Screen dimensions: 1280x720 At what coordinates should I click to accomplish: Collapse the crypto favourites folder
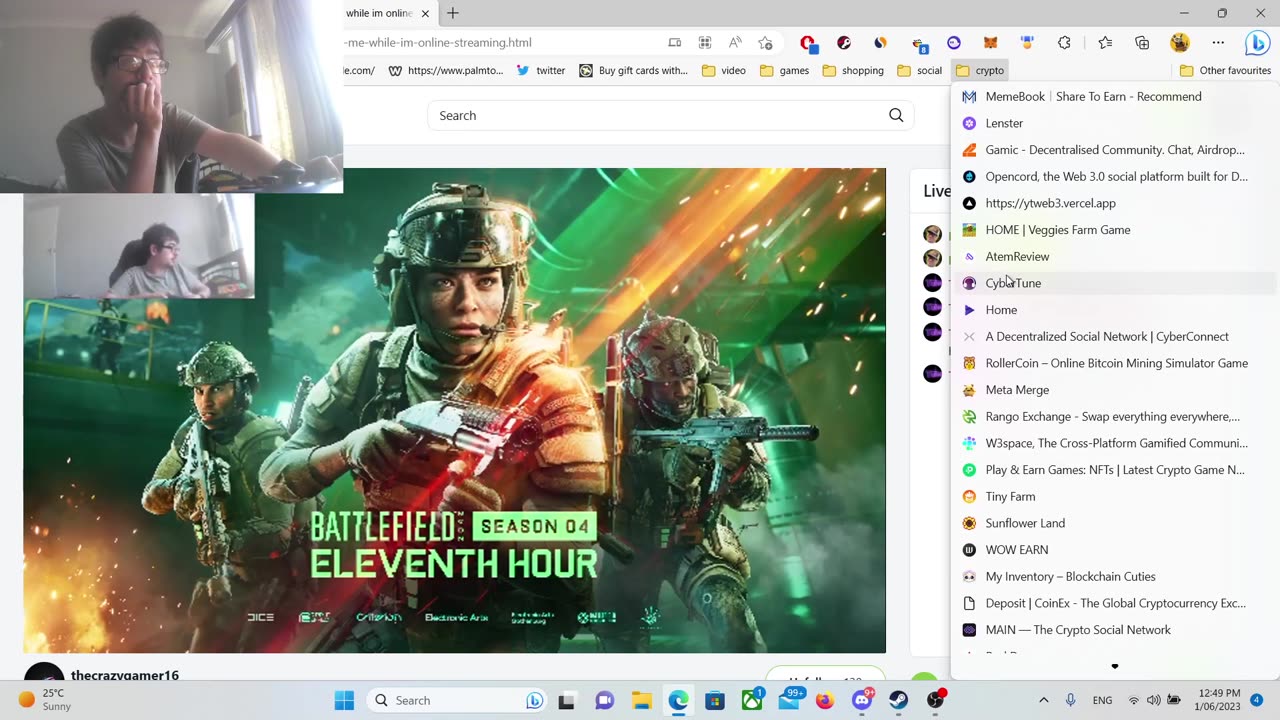pos(980,70)
